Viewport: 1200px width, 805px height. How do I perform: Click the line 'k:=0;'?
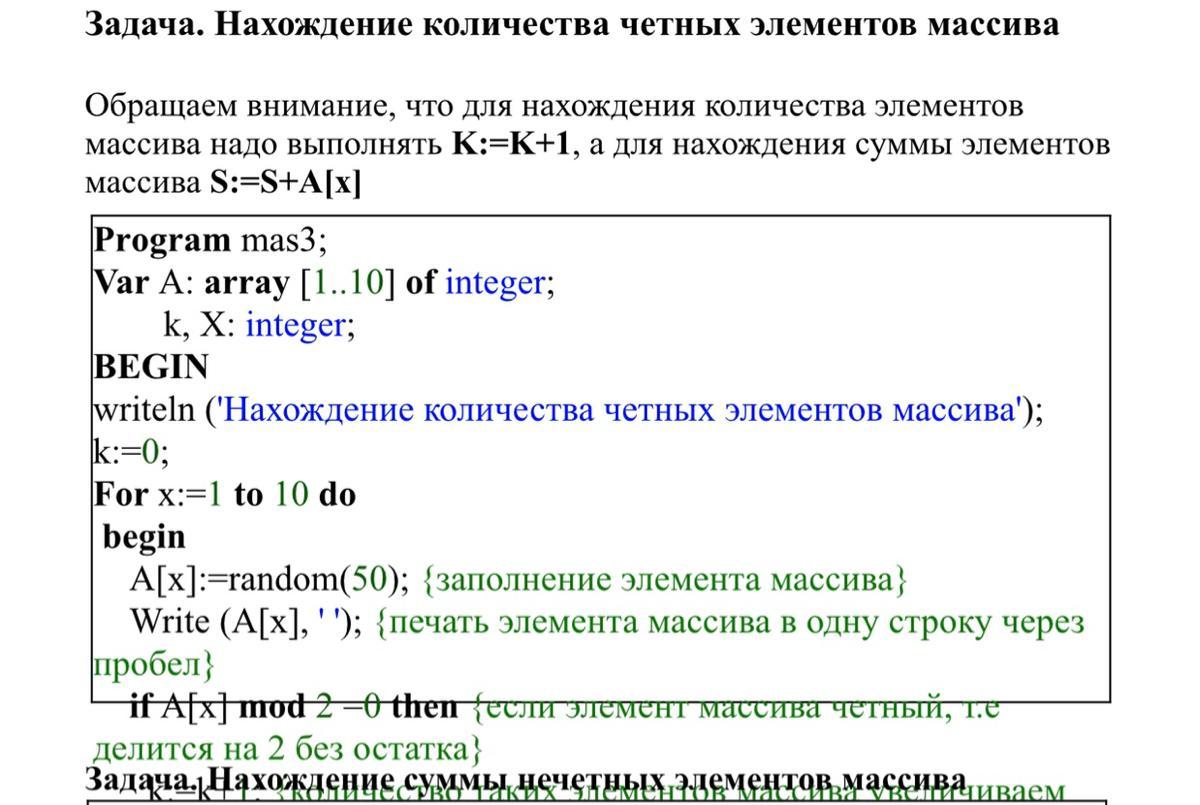coord(131,452)
